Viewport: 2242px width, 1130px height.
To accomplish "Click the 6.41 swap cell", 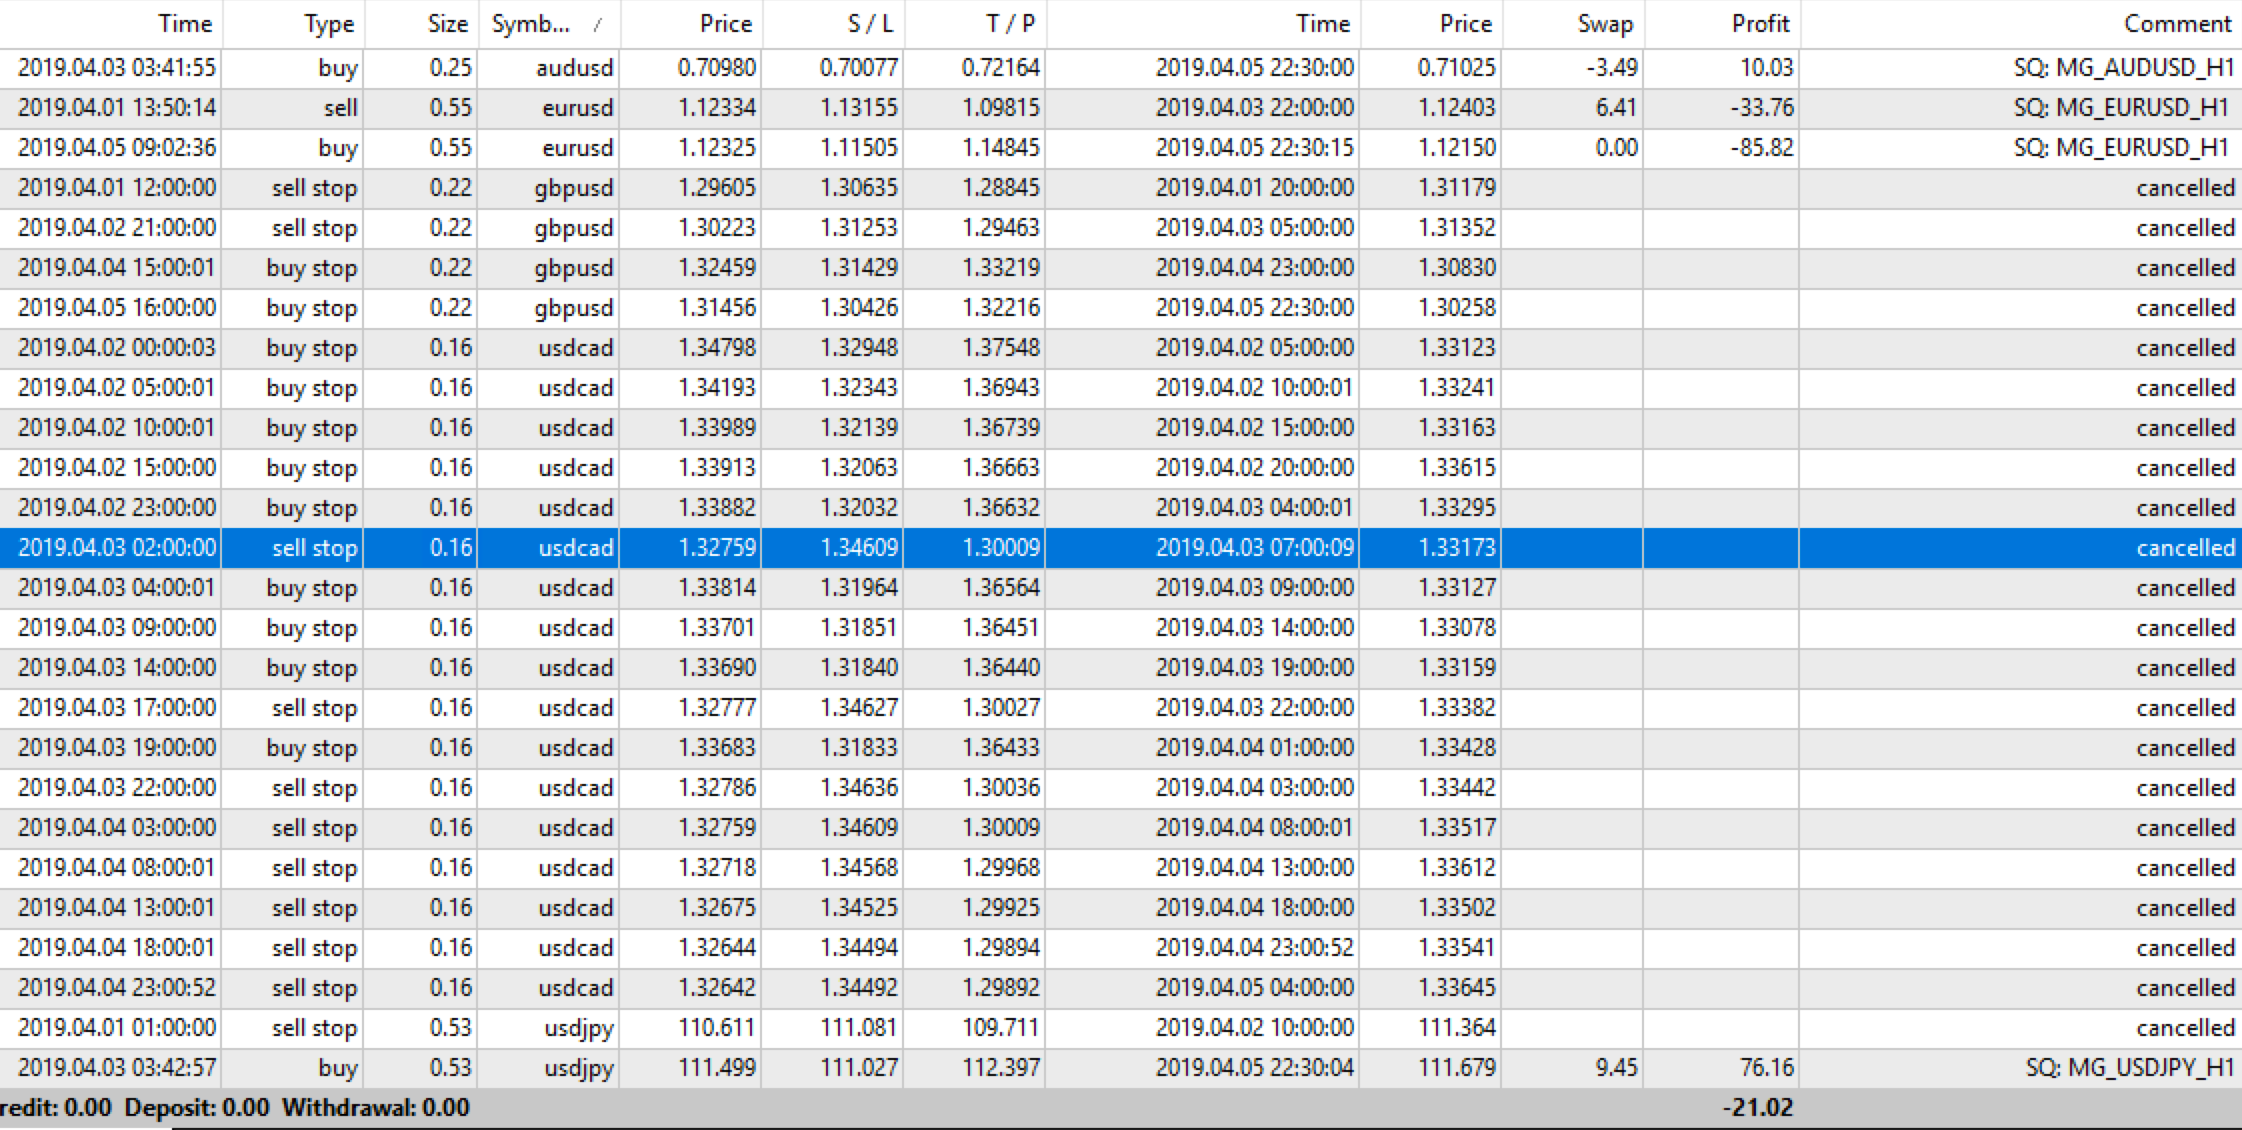I will [1615, 108].
